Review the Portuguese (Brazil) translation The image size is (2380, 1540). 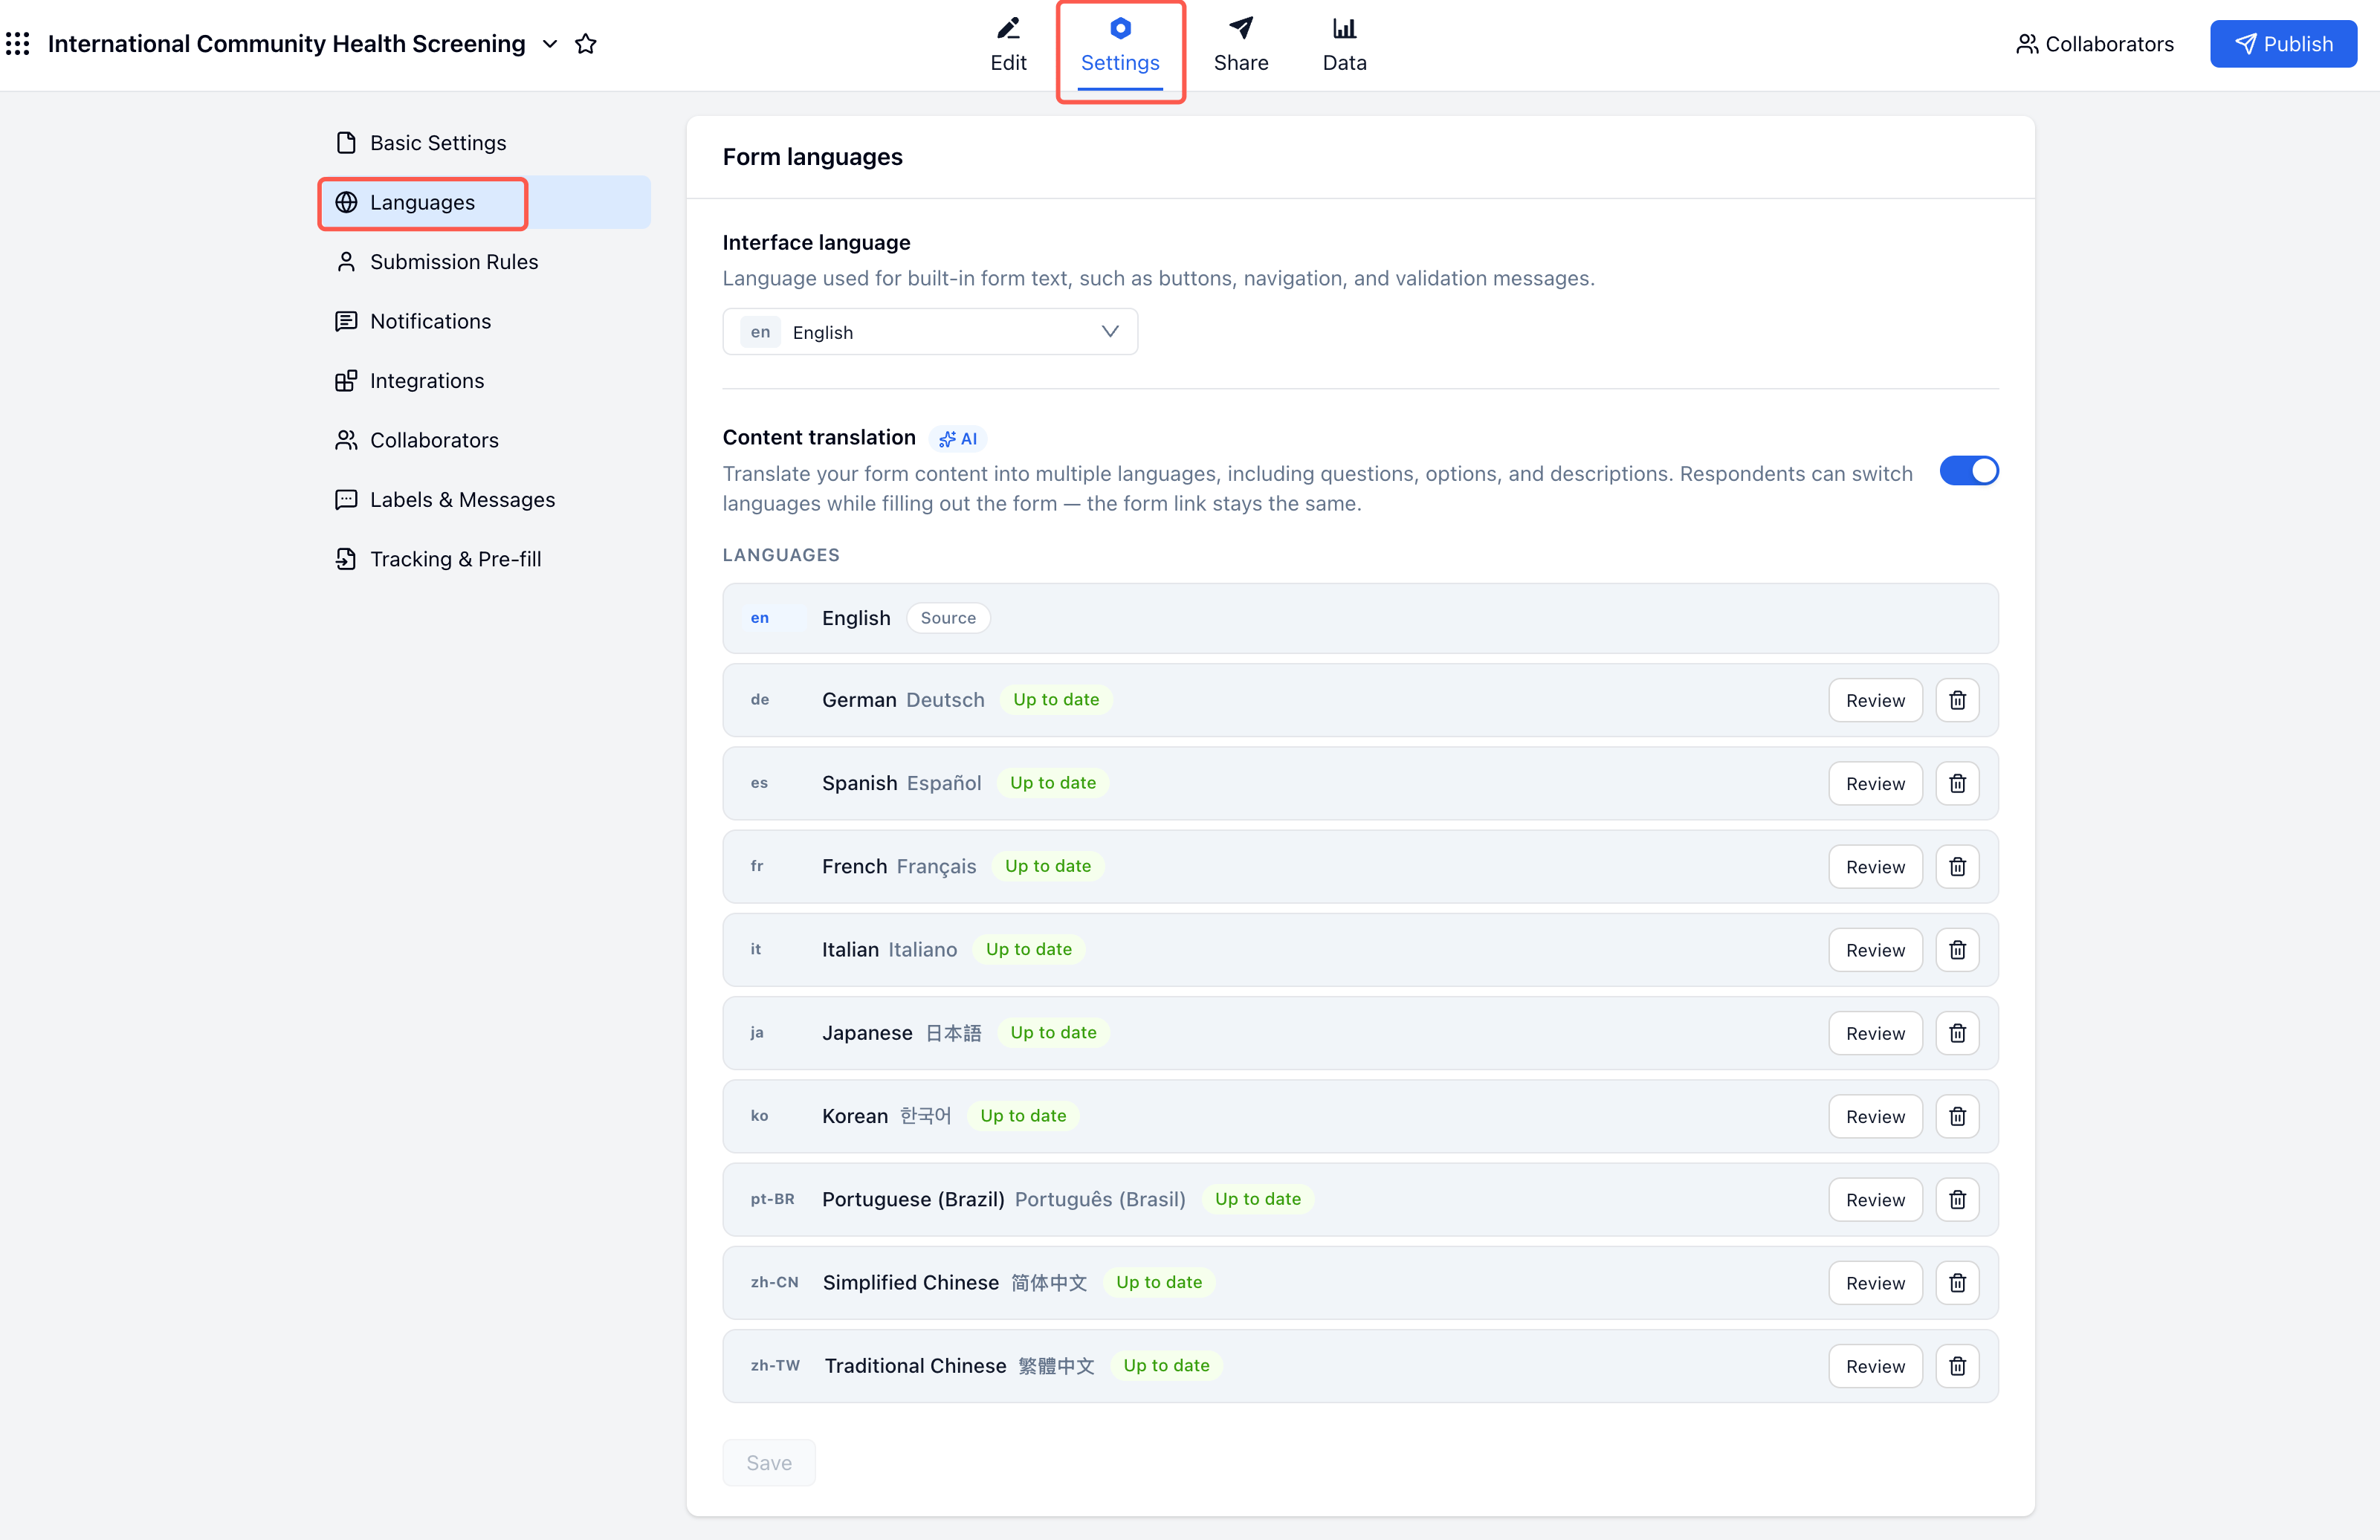(x=1875, y=1200)
